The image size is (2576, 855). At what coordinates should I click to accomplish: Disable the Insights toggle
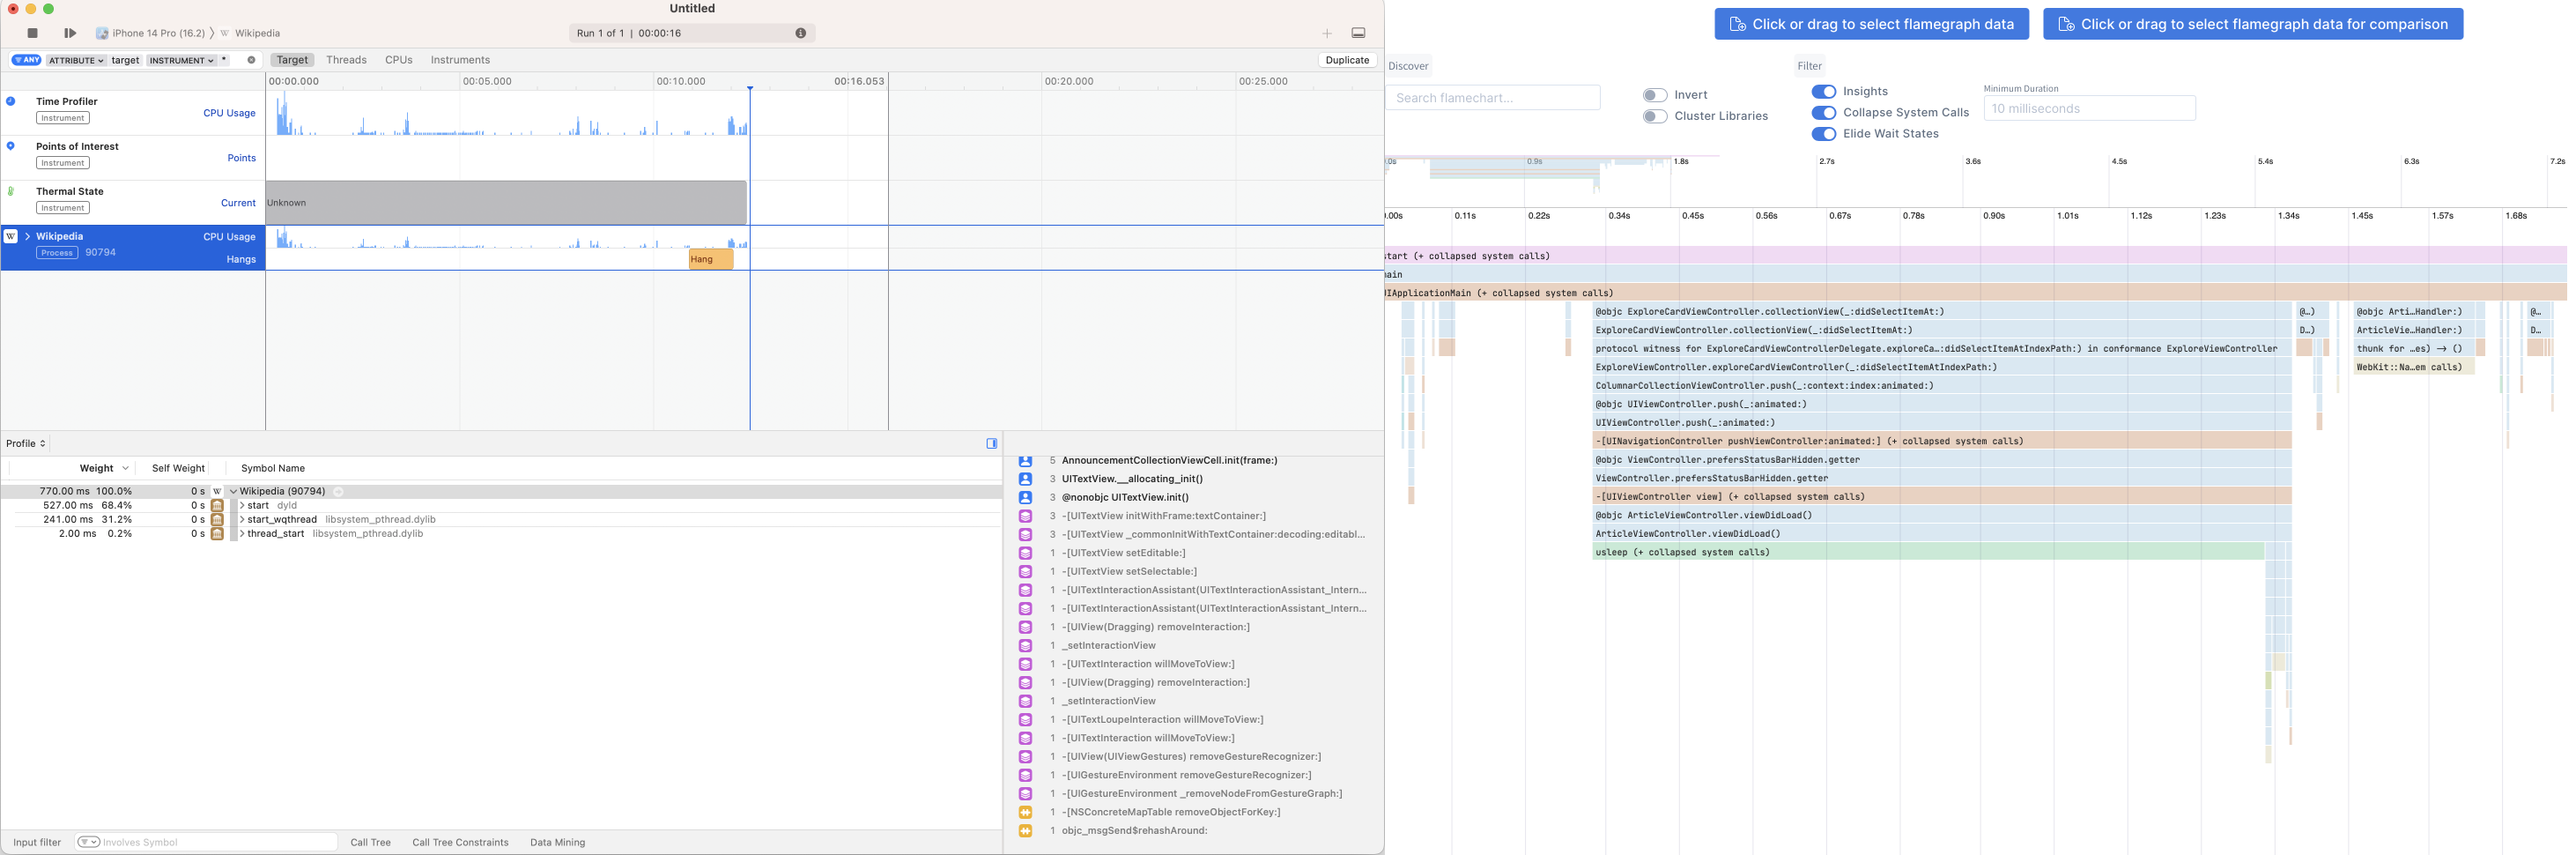coord(1824,91)
